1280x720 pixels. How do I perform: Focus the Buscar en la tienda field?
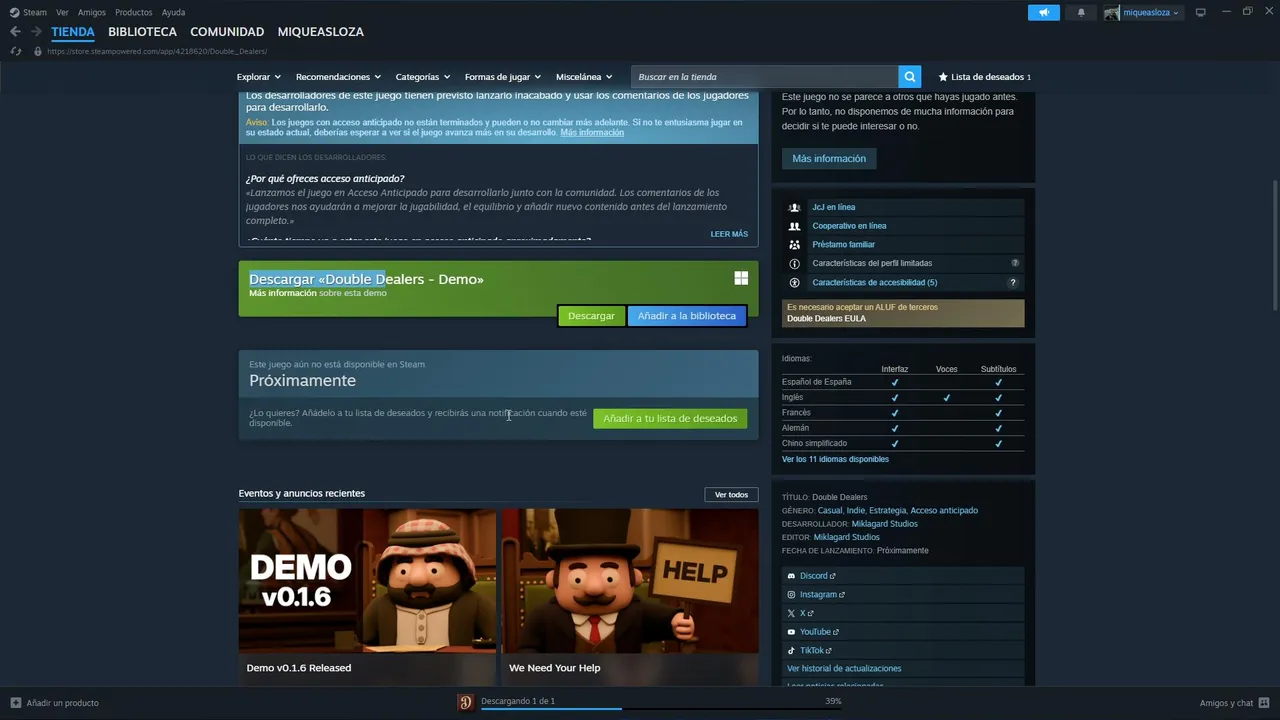765,77
